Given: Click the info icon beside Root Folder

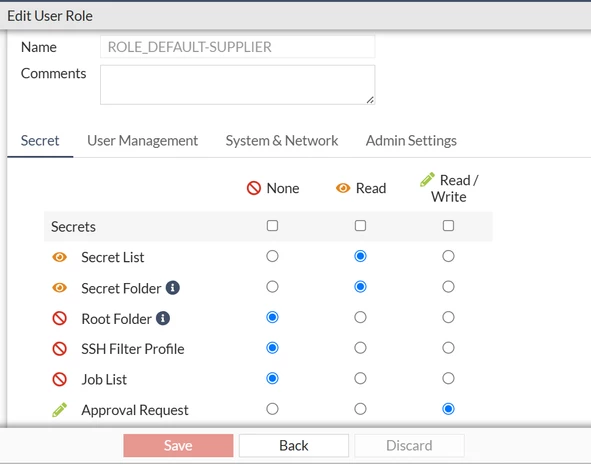Looking at the screenshot, I should 163,319.
